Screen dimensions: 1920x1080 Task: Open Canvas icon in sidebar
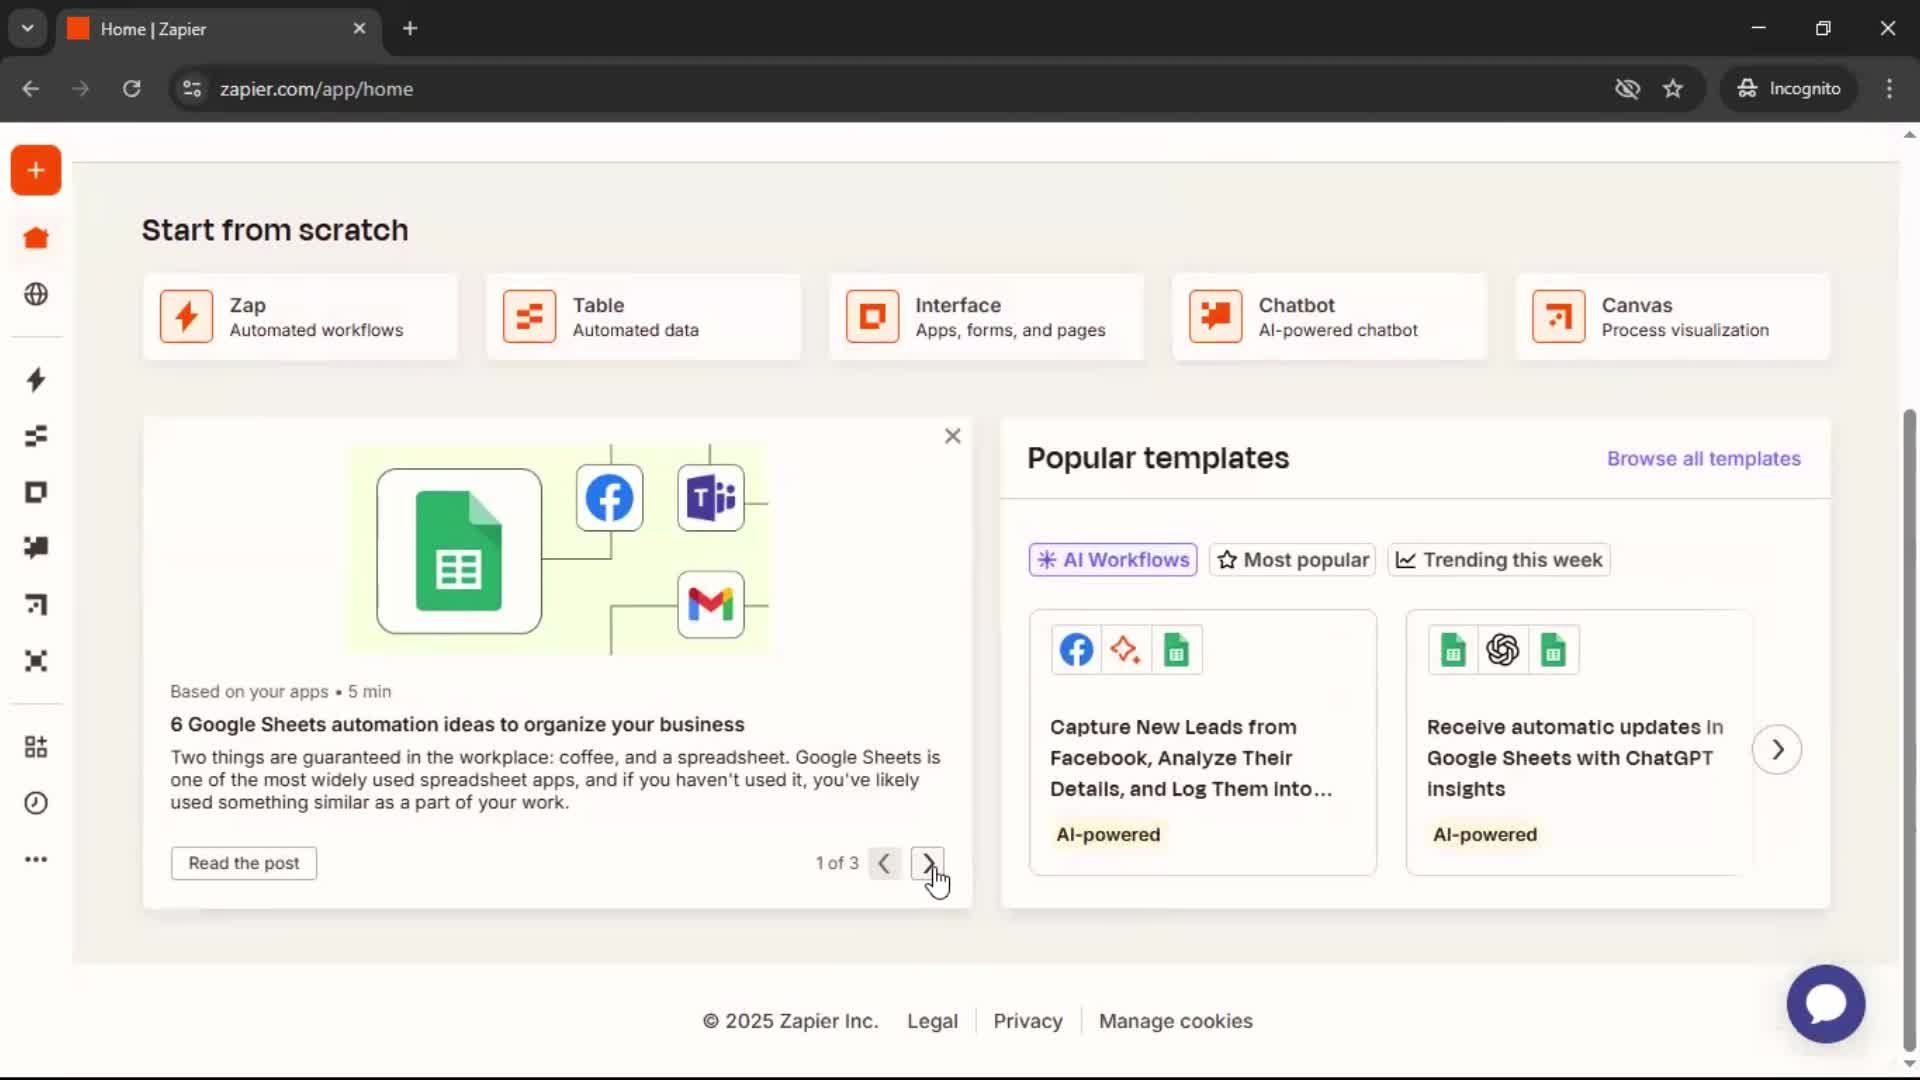(x=36, y=605)
